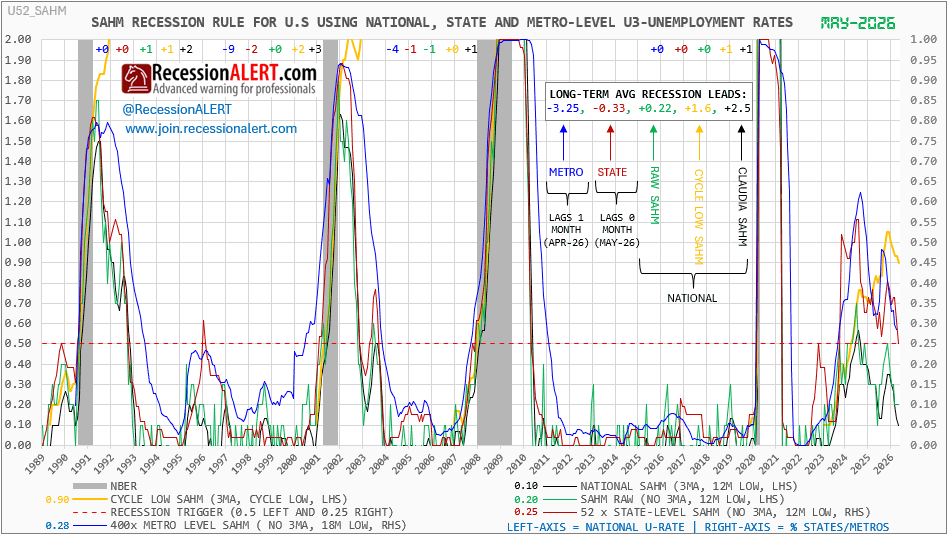948x535 pixels.
Task: Click 'SAHM RAW (NO 3MA, 12M LOW, LHS)' legend text
Action: coord(682,499)
